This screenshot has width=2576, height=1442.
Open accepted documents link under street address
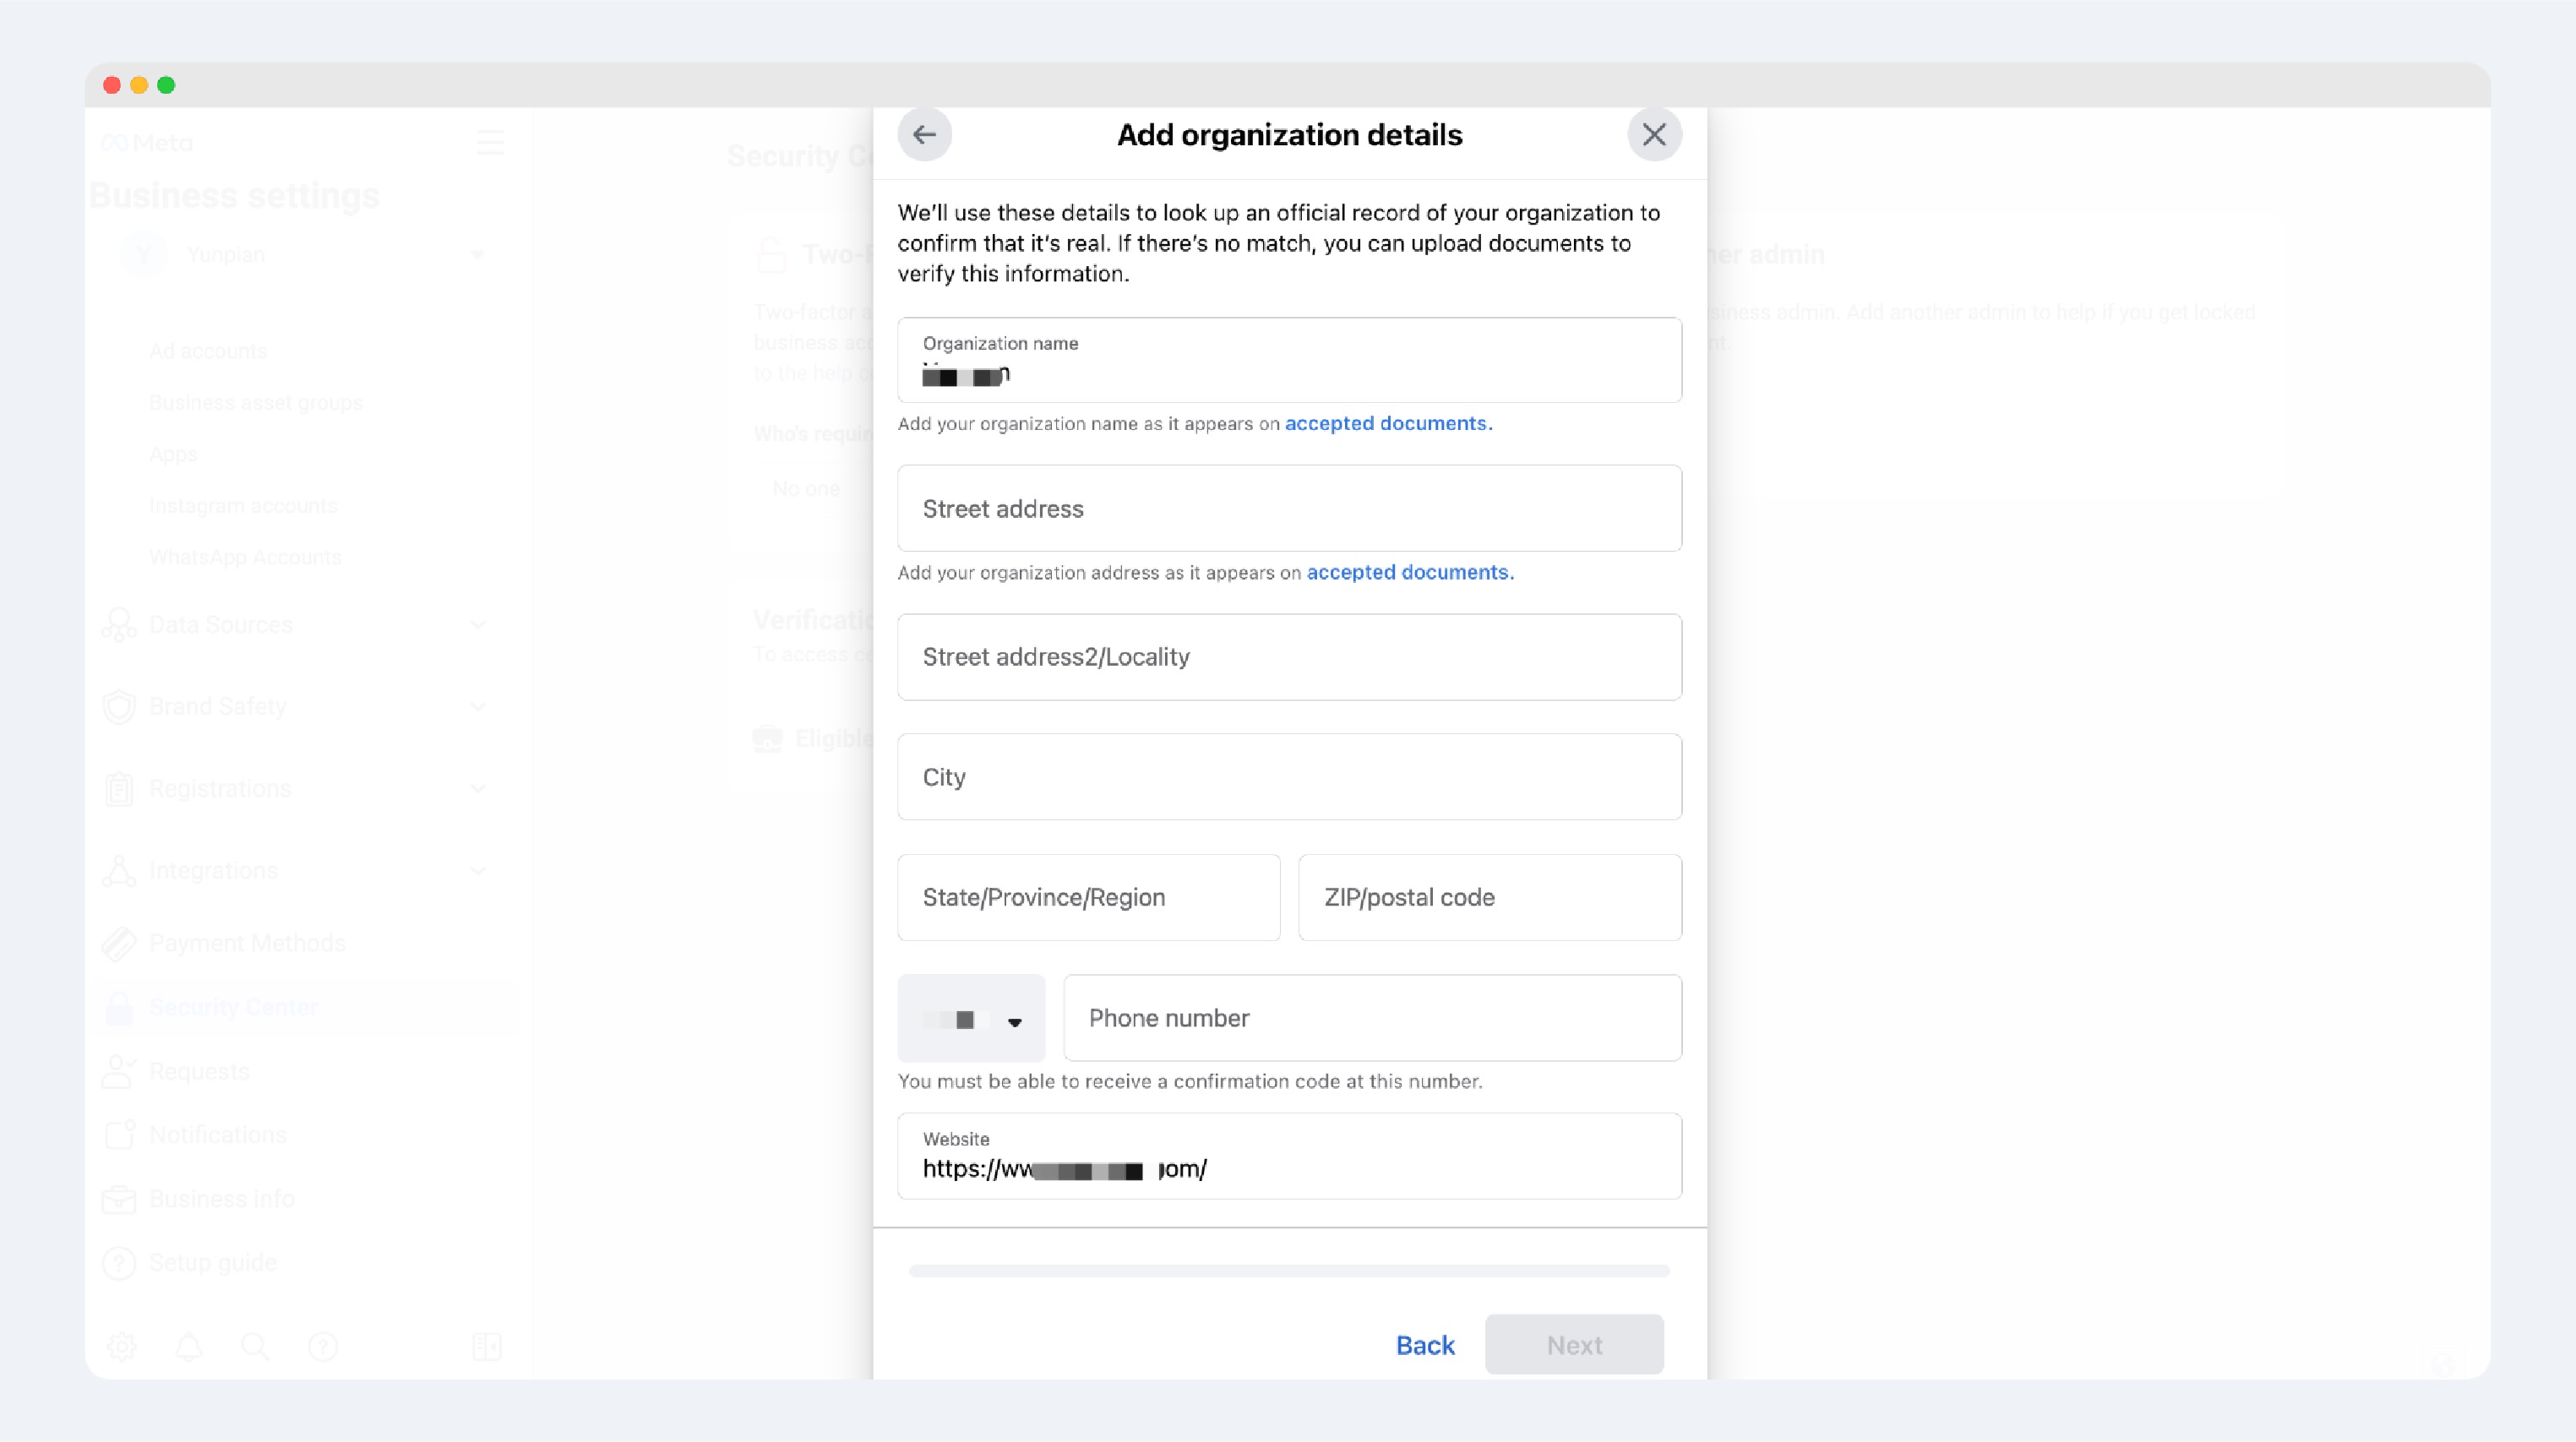[1408, 572]
